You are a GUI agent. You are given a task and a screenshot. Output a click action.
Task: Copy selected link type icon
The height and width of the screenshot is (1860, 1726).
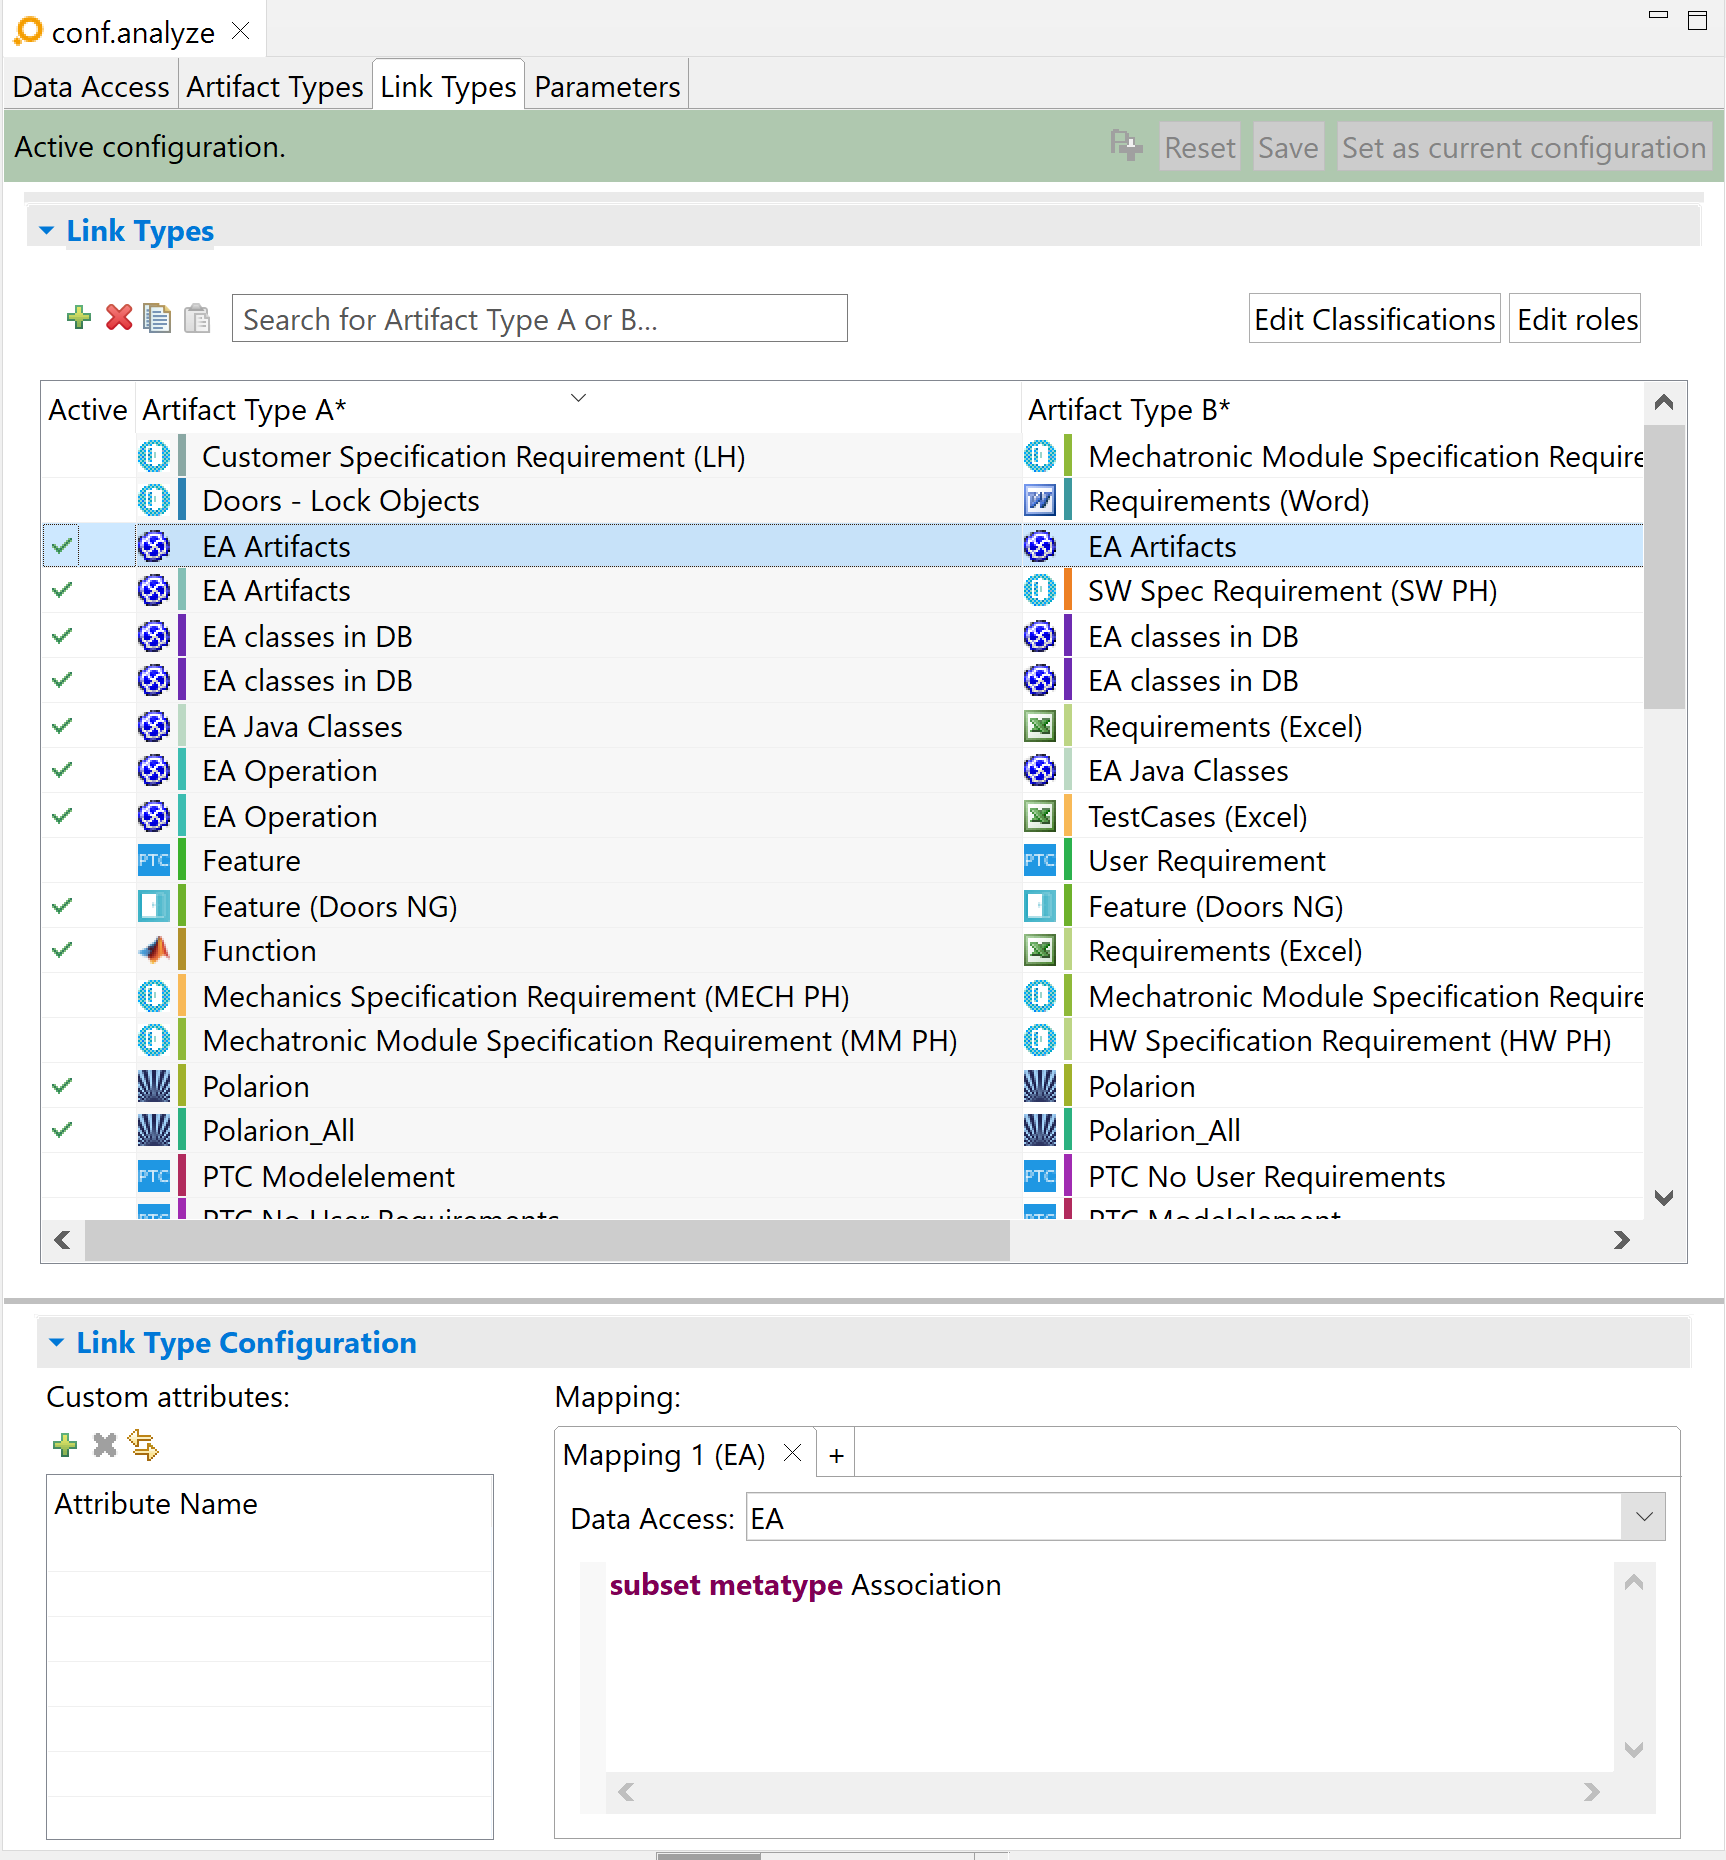[x=157, y=318]
